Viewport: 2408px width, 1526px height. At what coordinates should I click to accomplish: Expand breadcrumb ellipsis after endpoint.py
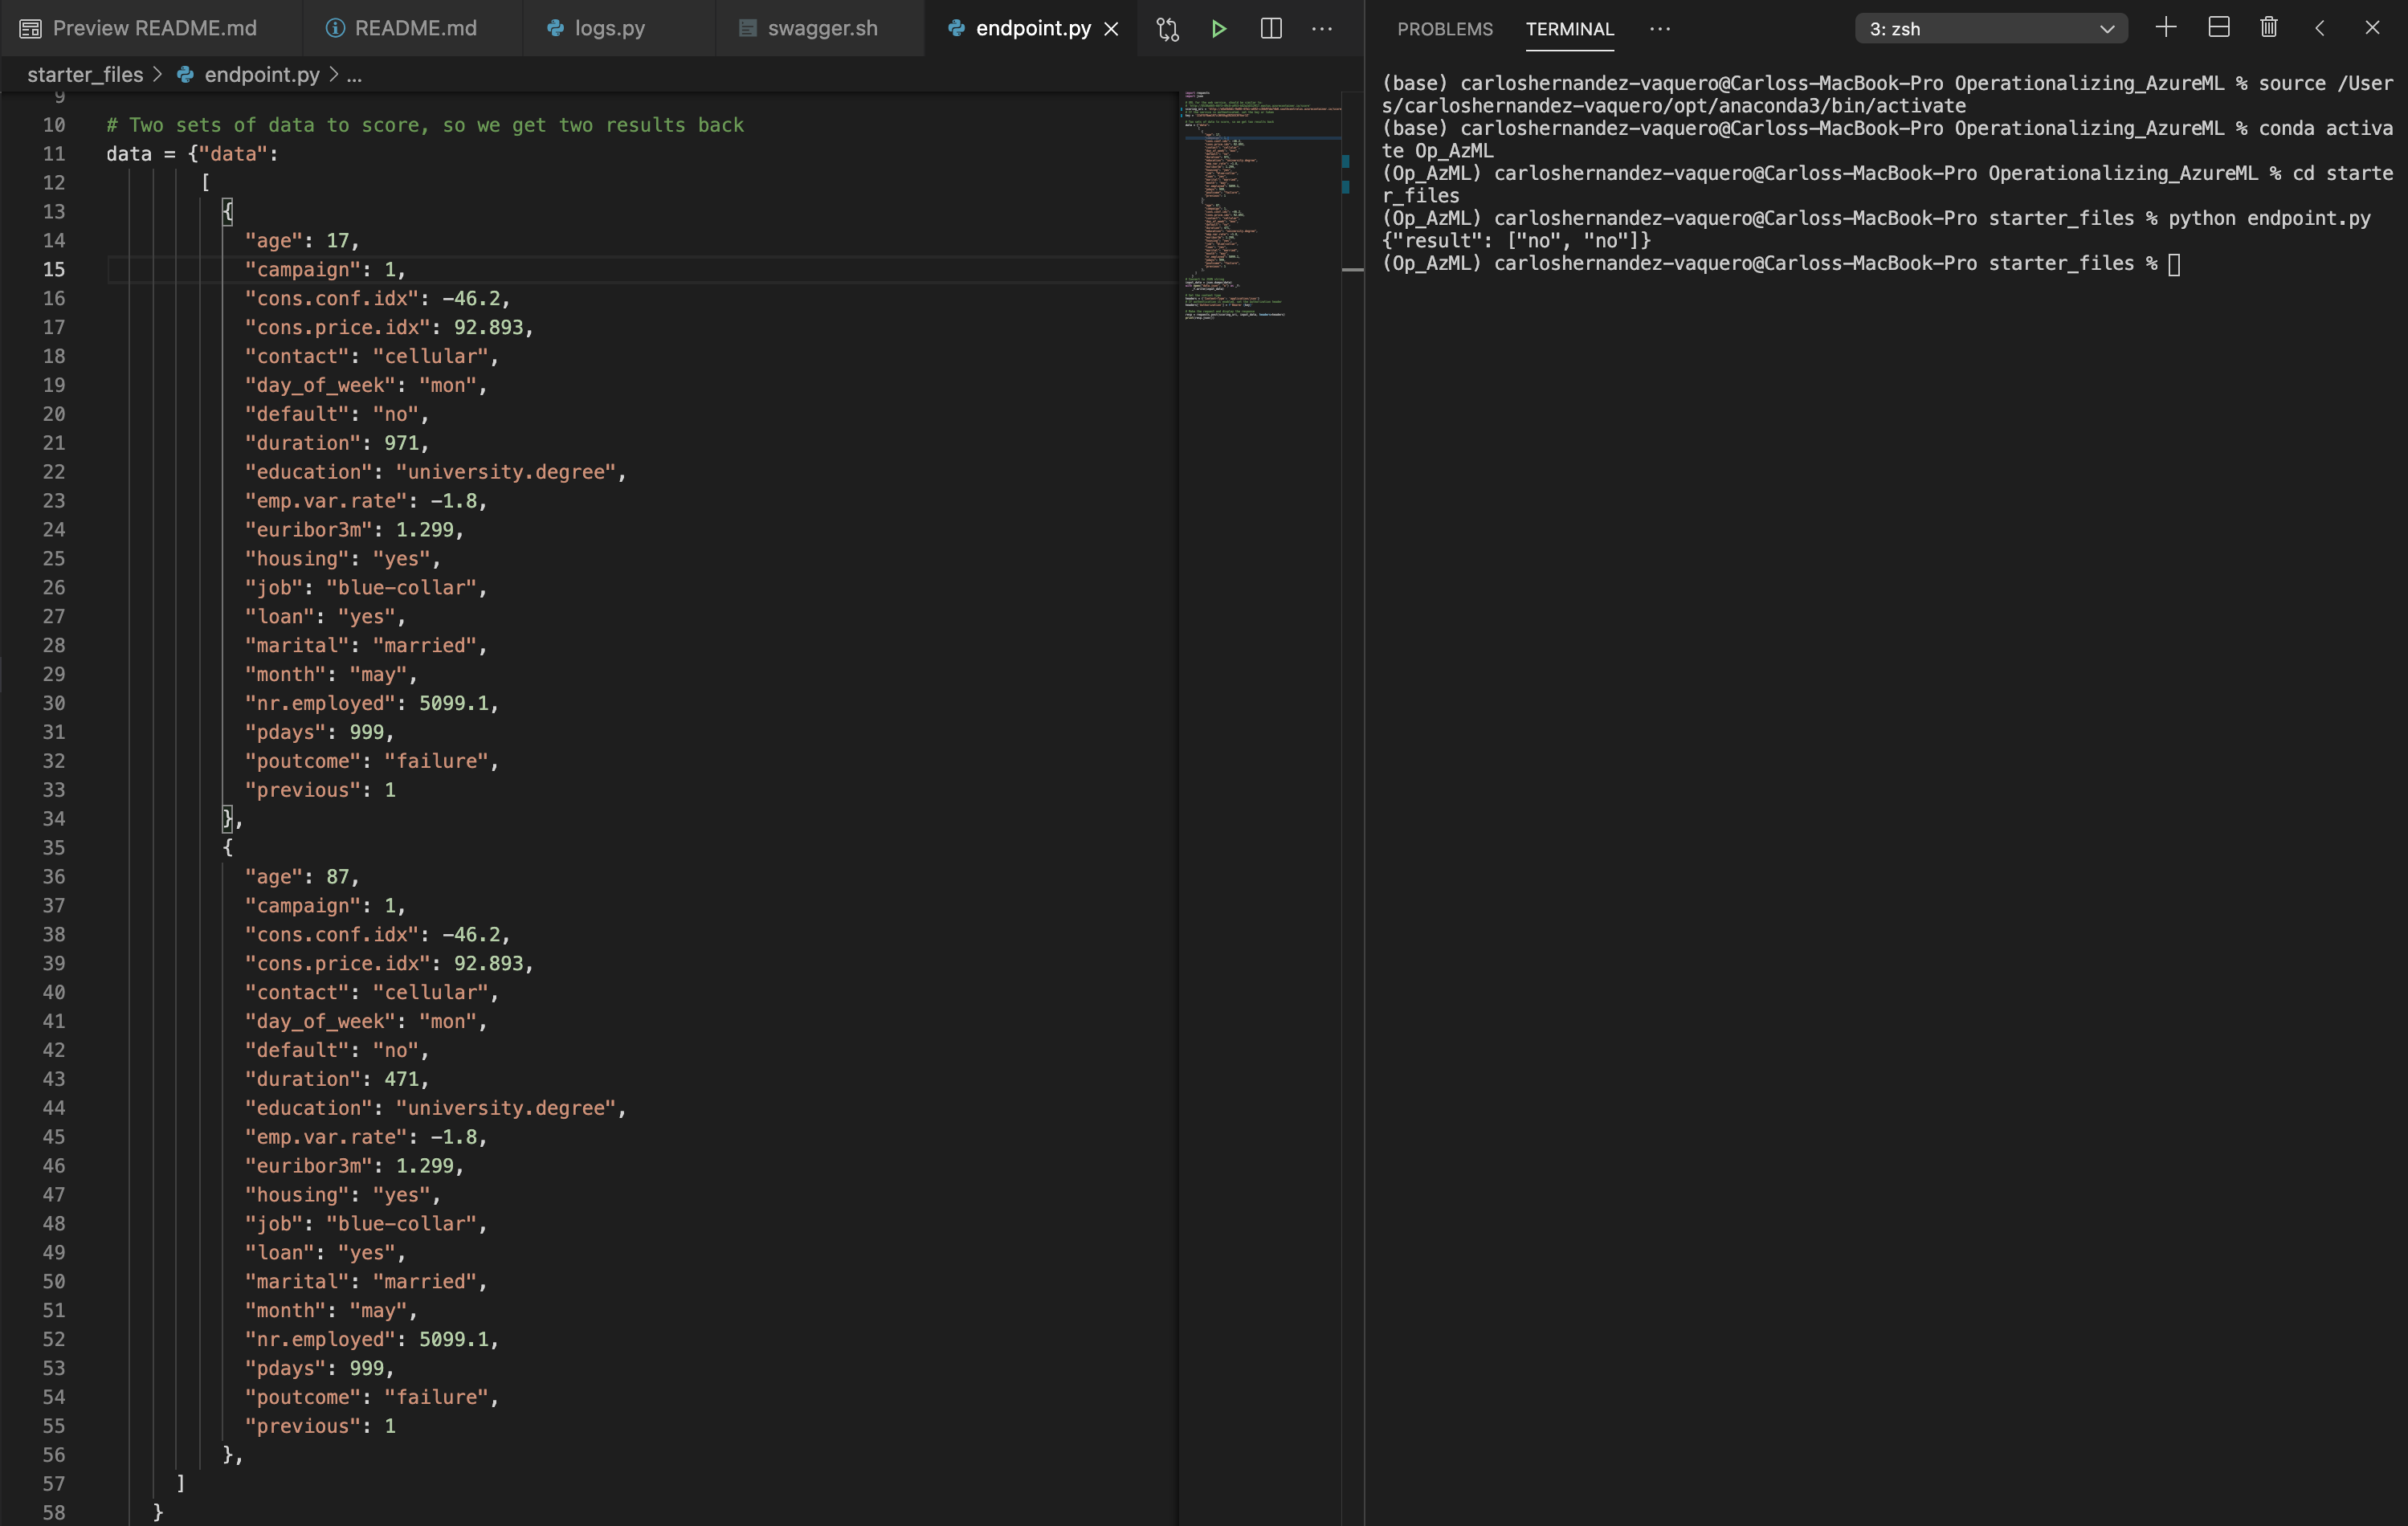tap(354, 75)
